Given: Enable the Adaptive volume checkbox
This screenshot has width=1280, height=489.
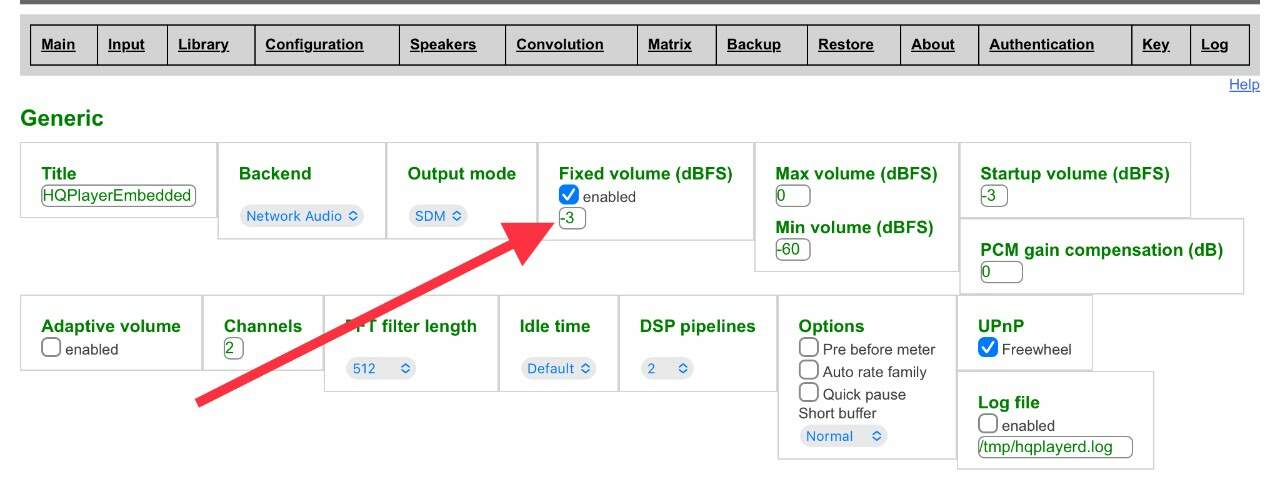Looking at the screenshot, I should coord(51,348).
